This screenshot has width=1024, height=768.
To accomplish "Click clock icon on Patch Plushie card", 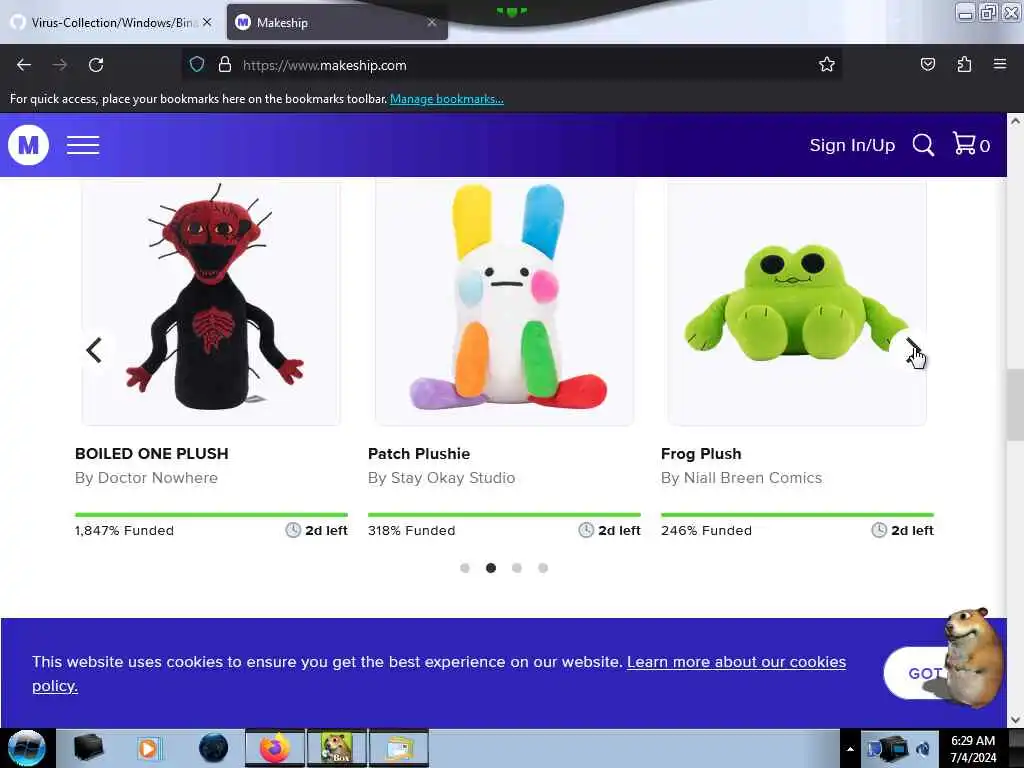I will tap(586, 530).
